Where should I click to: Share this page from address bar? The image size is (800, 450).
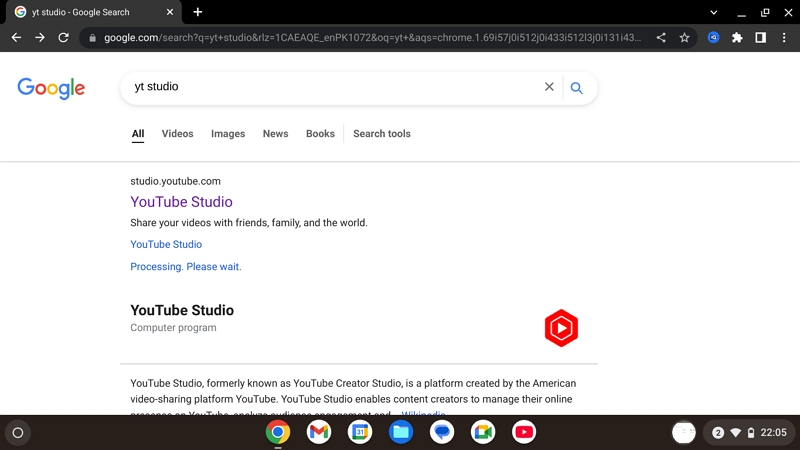[x=661, y=37]
